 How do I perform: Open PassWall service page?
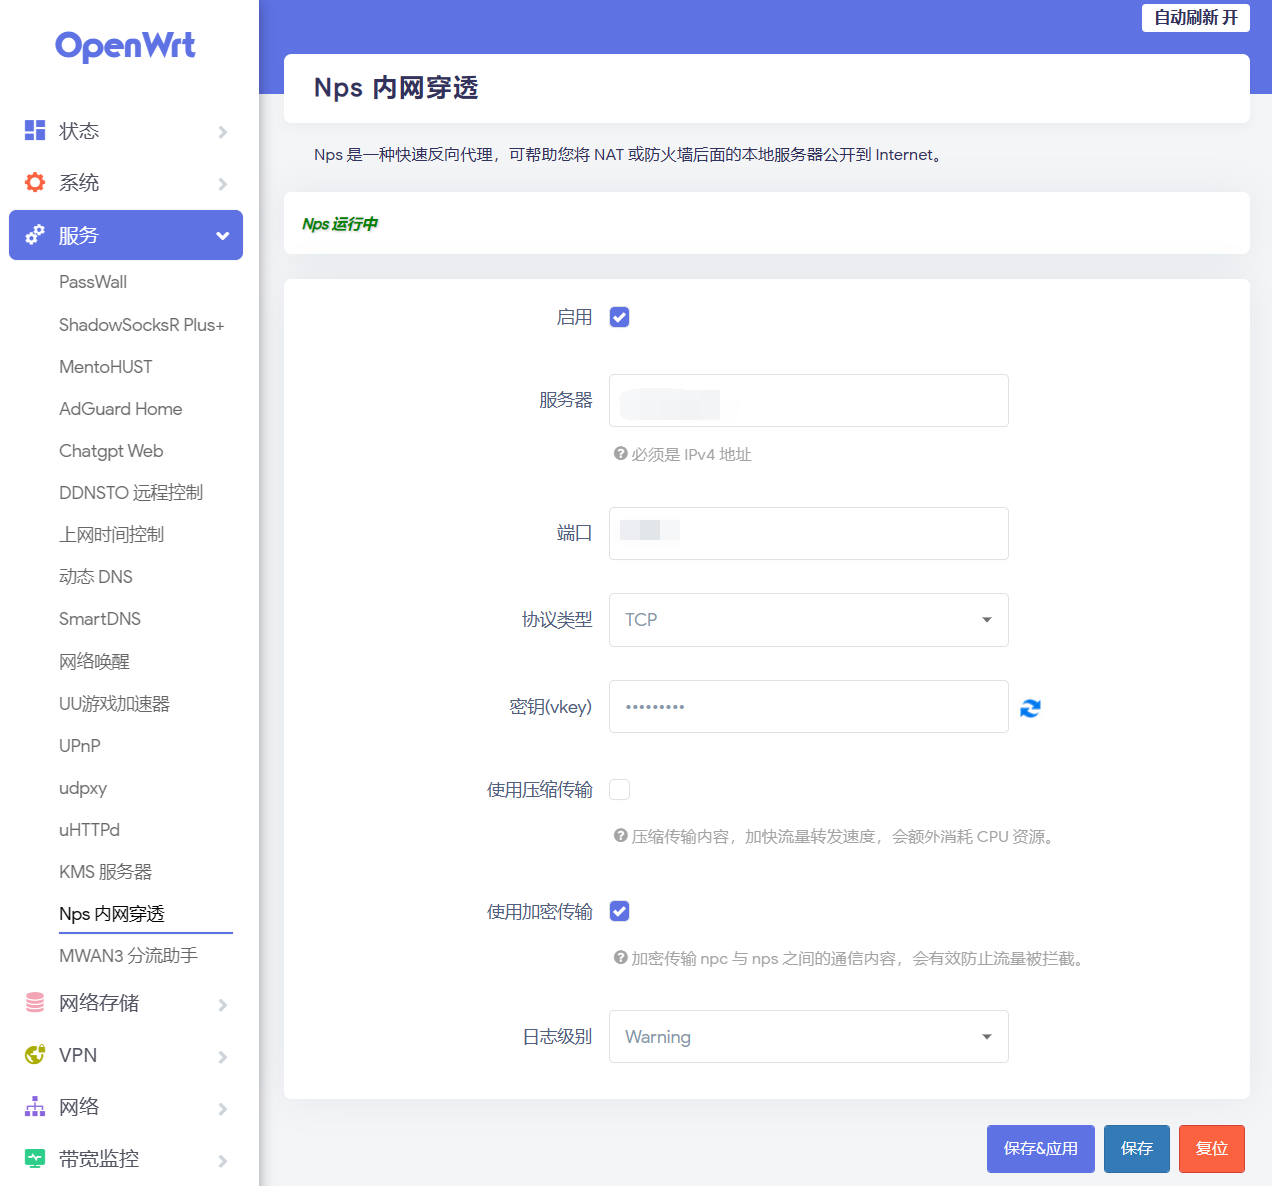93,282
